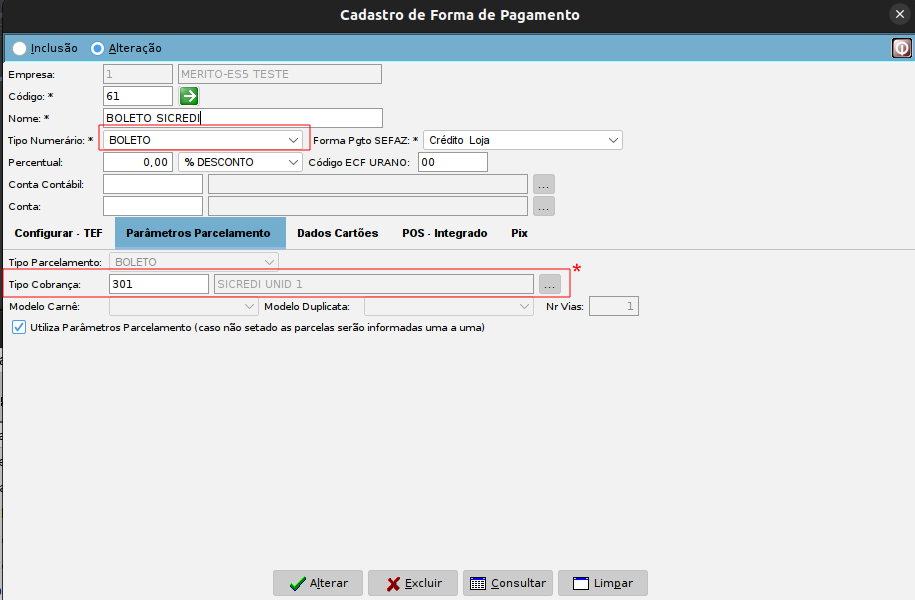This screenshot has height=600, width=915.
Task: Click the Nome field containing BOLETO SICREDI
Action: tap(242, 118)
